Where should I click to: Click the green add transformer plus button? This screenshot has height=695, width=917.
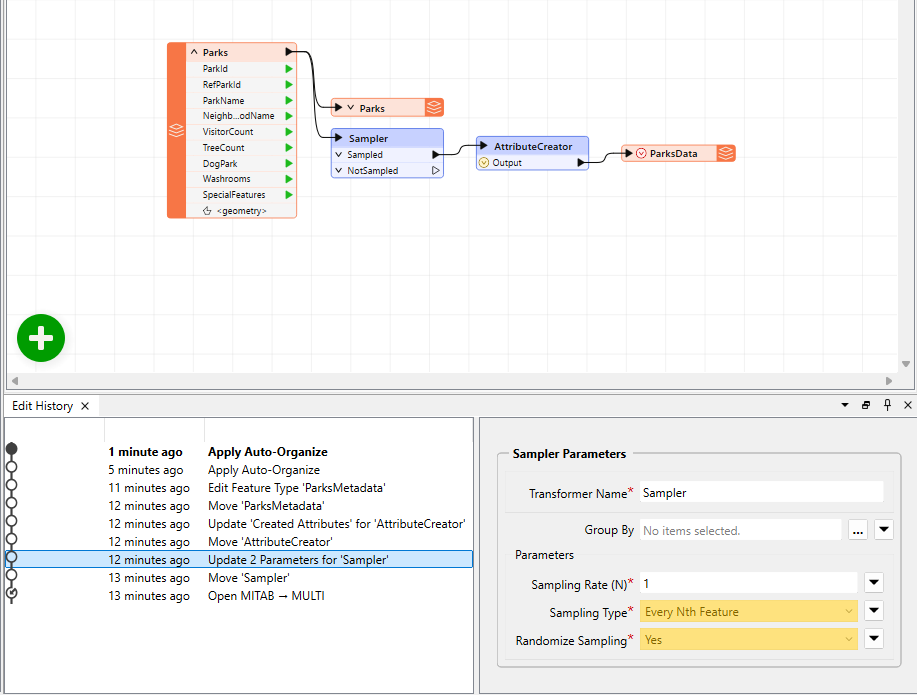point(41,339)
